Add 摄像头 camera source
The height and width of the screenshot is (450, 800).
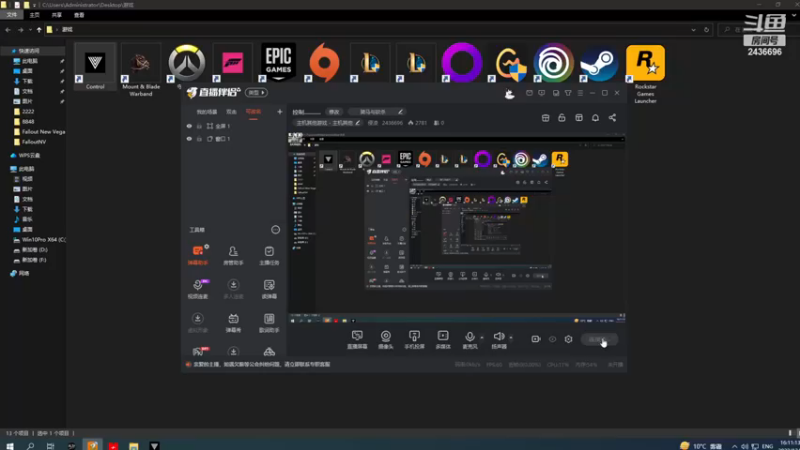[x=386, y=339]
